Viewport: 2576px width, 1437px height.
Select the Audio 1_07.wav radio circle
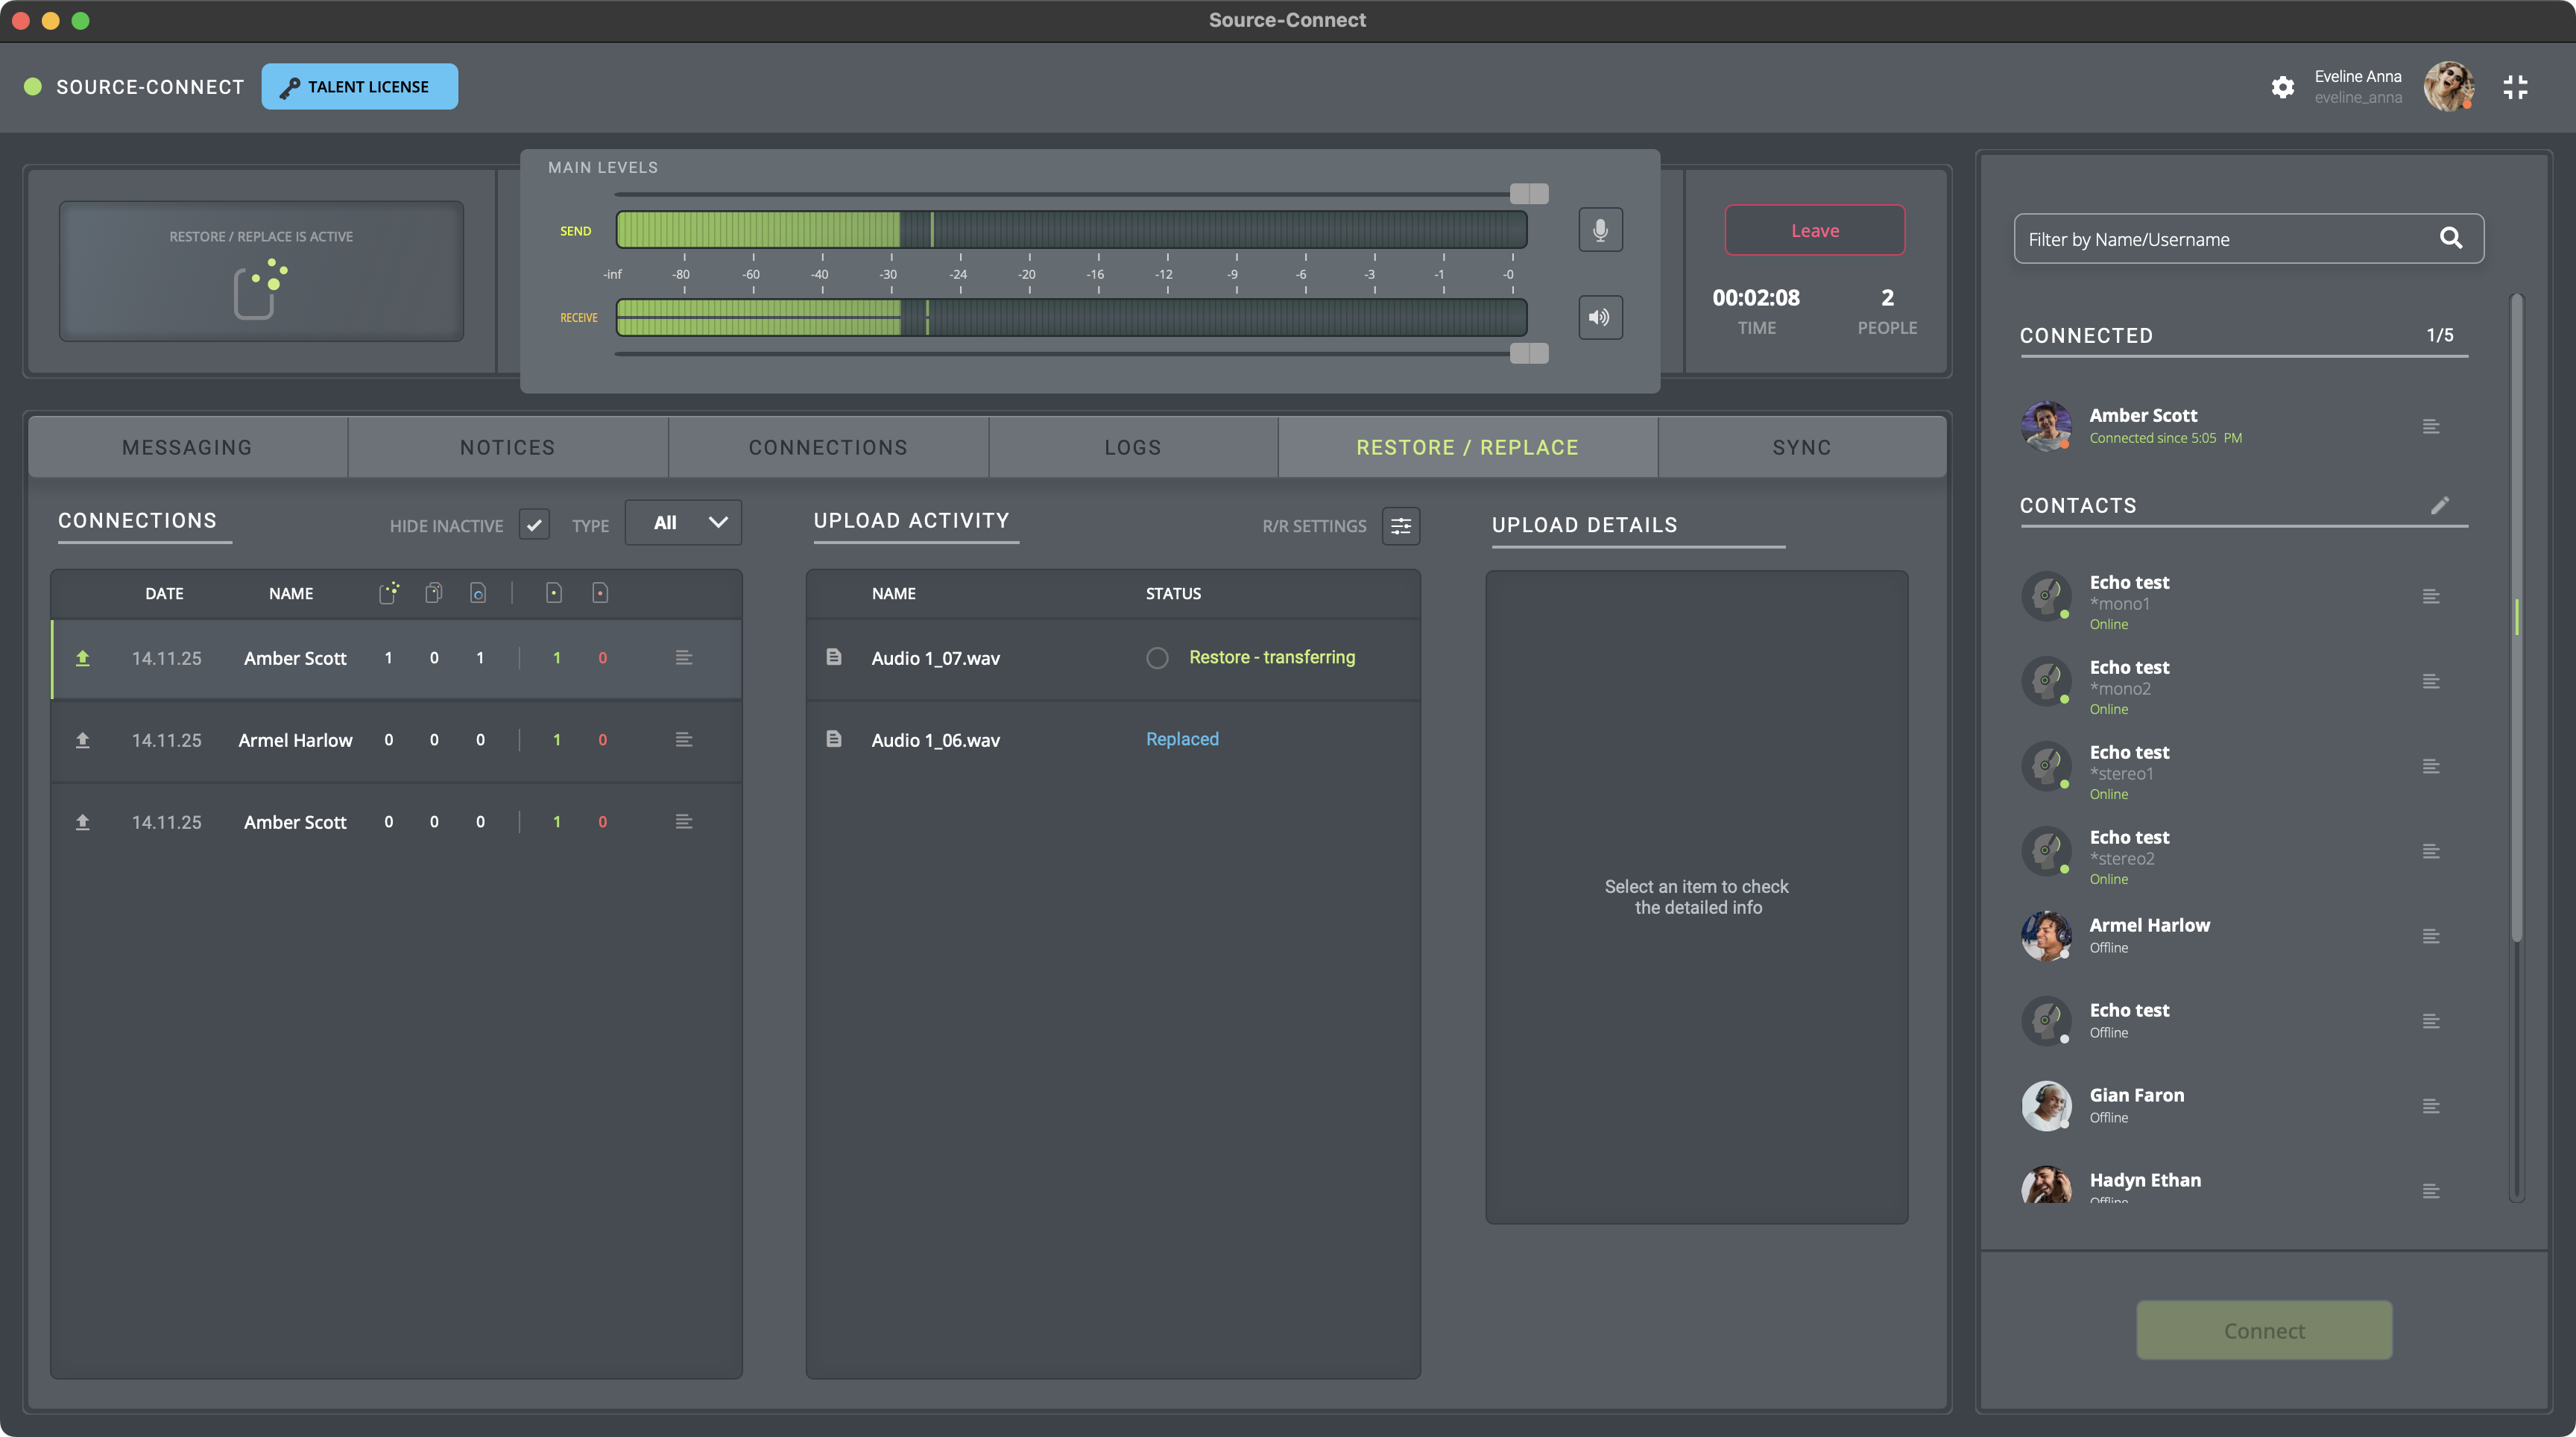[1157, 658]
